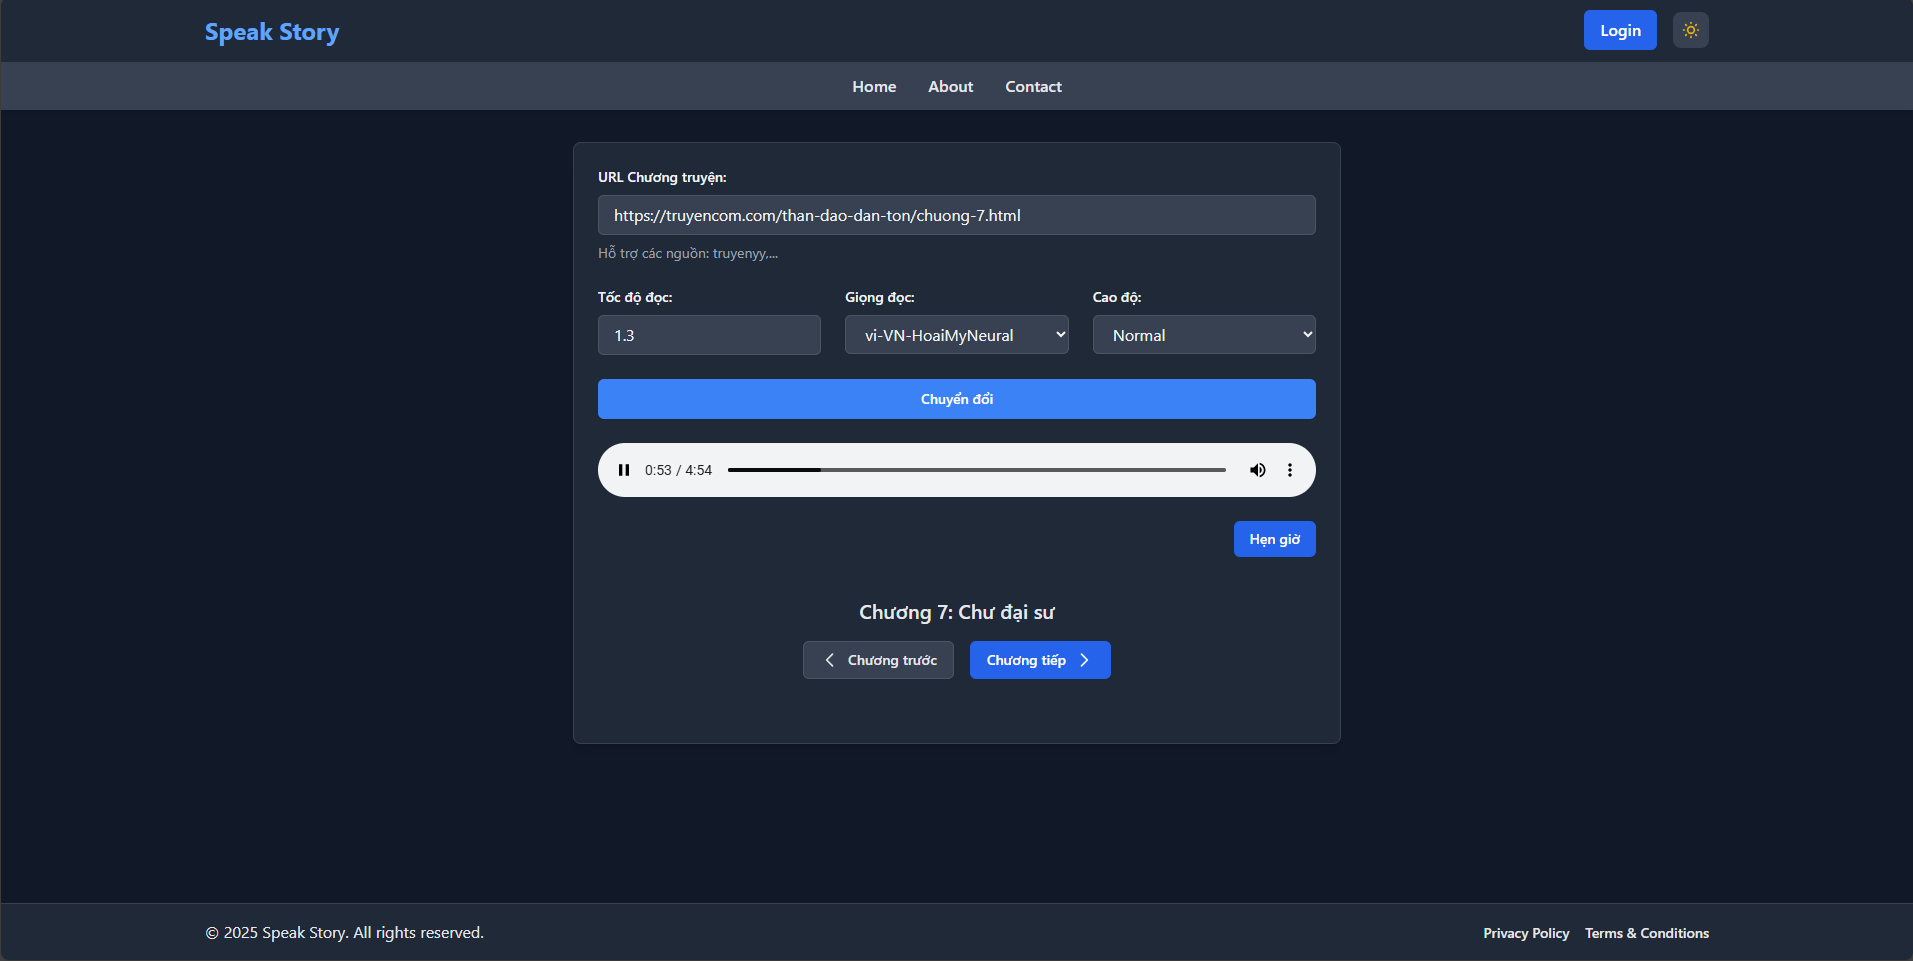
Task: Seek on the audio progress bar
Action: (976, 470)
